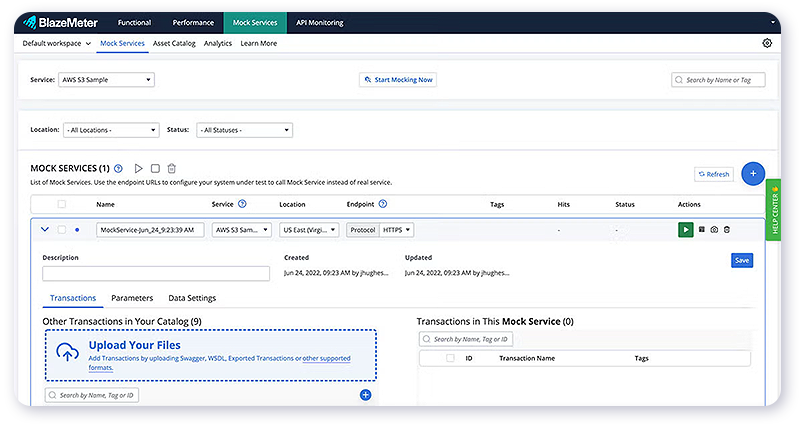Collapse the mock service row with the chevron
The image size is (800, 438).
coord(44,229)
